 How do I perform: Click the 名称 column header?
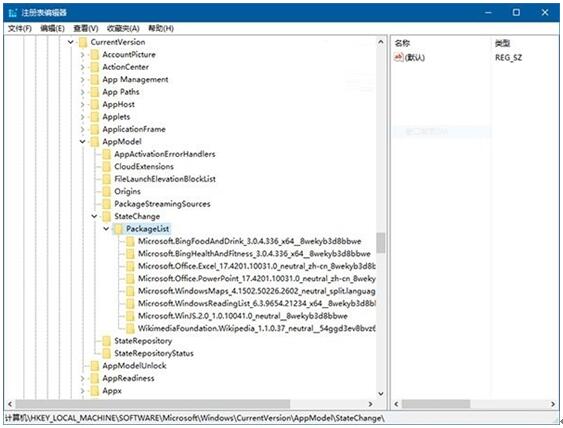point(403,43)
